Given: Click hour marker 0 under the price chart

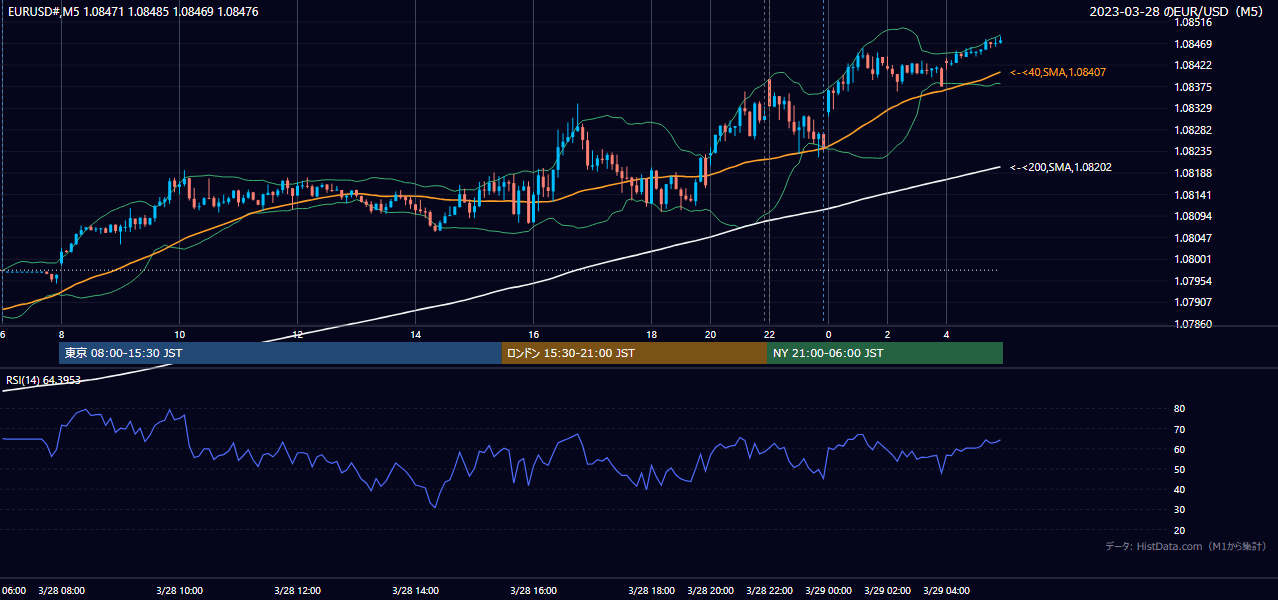Looking at the screenshot, I should (x=828, y=334).
